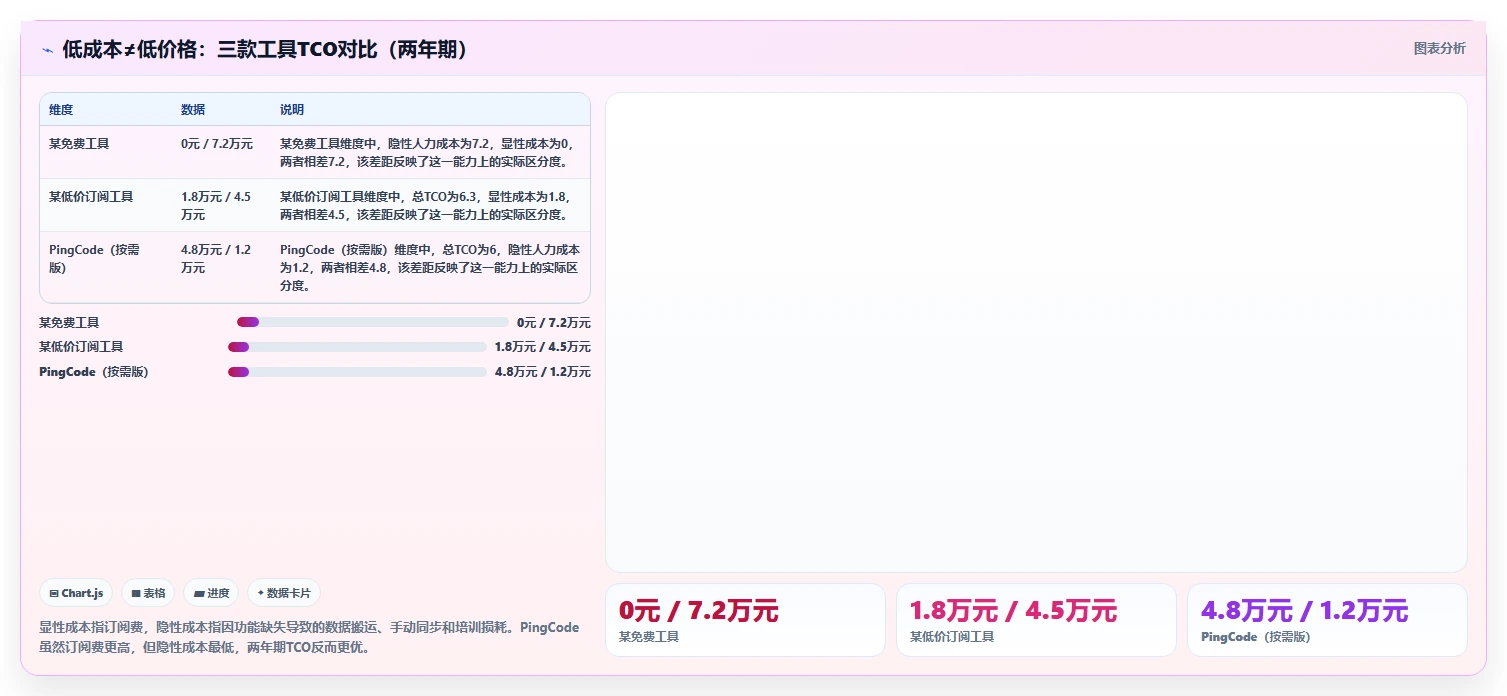
Task: Select the 表格 chip
Action: point(148,593)
